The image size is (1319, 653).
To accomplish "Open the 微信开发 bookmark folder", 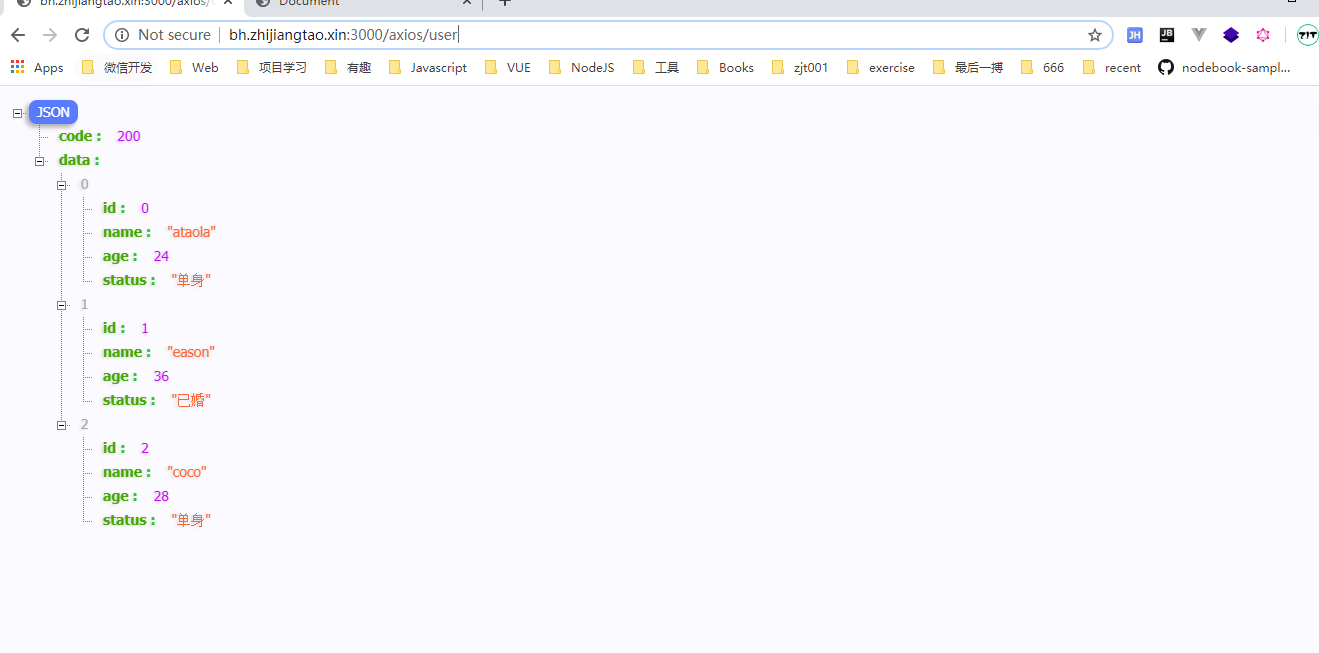I will pyautogui.click(x=117, y=67).
